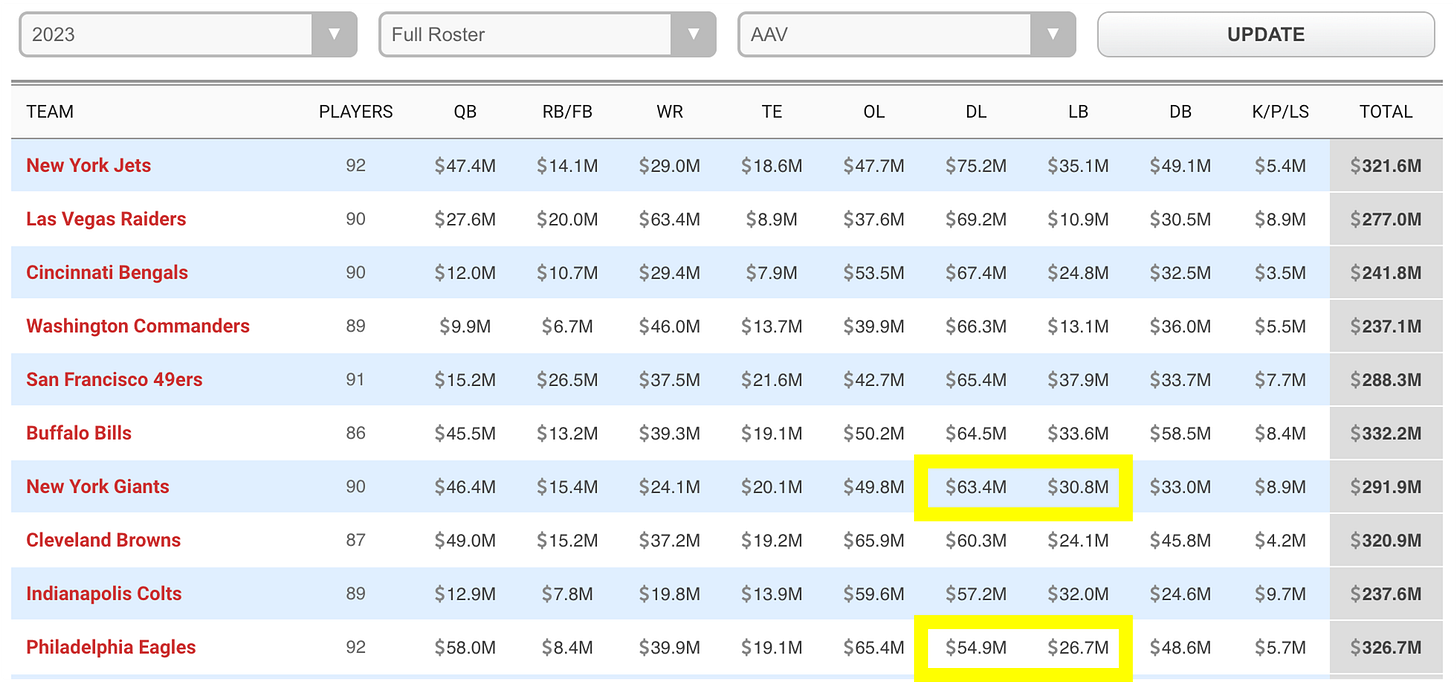Open the Cincinnati Bengals link
This screenshot has width=1456, height=684.
pos(107,273)
